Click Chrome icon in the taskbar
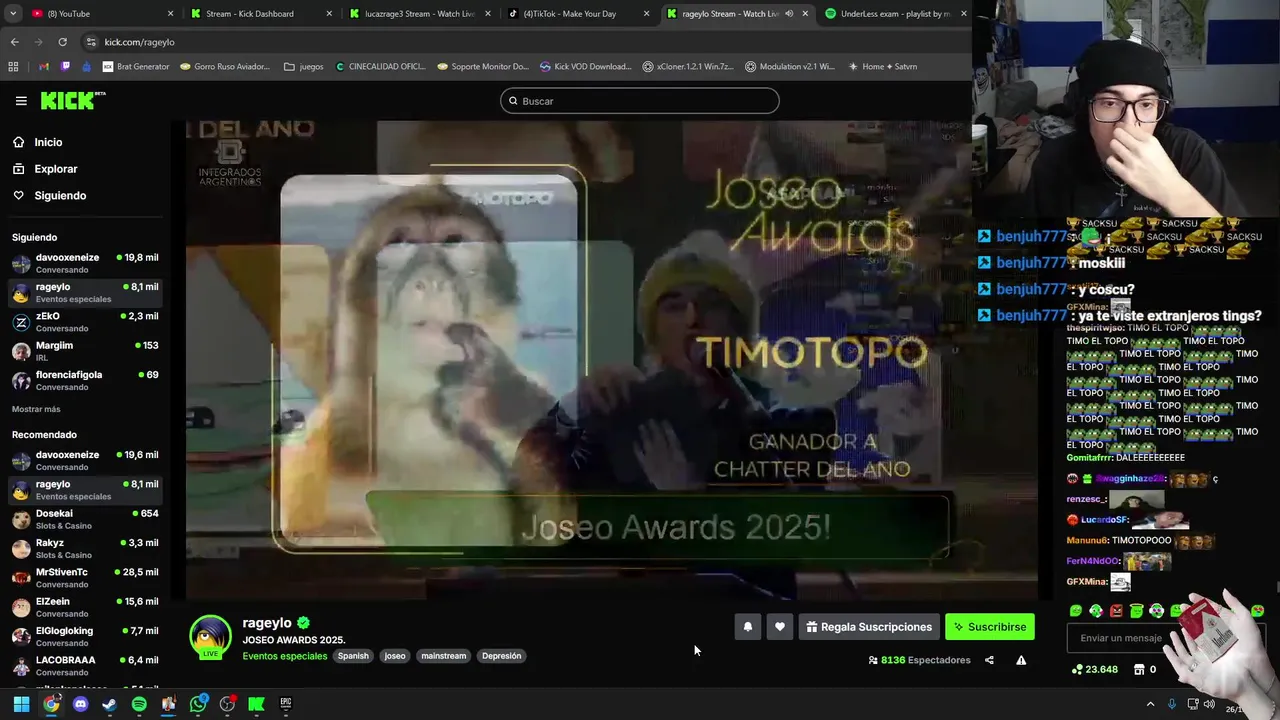 tap(51, 704)
